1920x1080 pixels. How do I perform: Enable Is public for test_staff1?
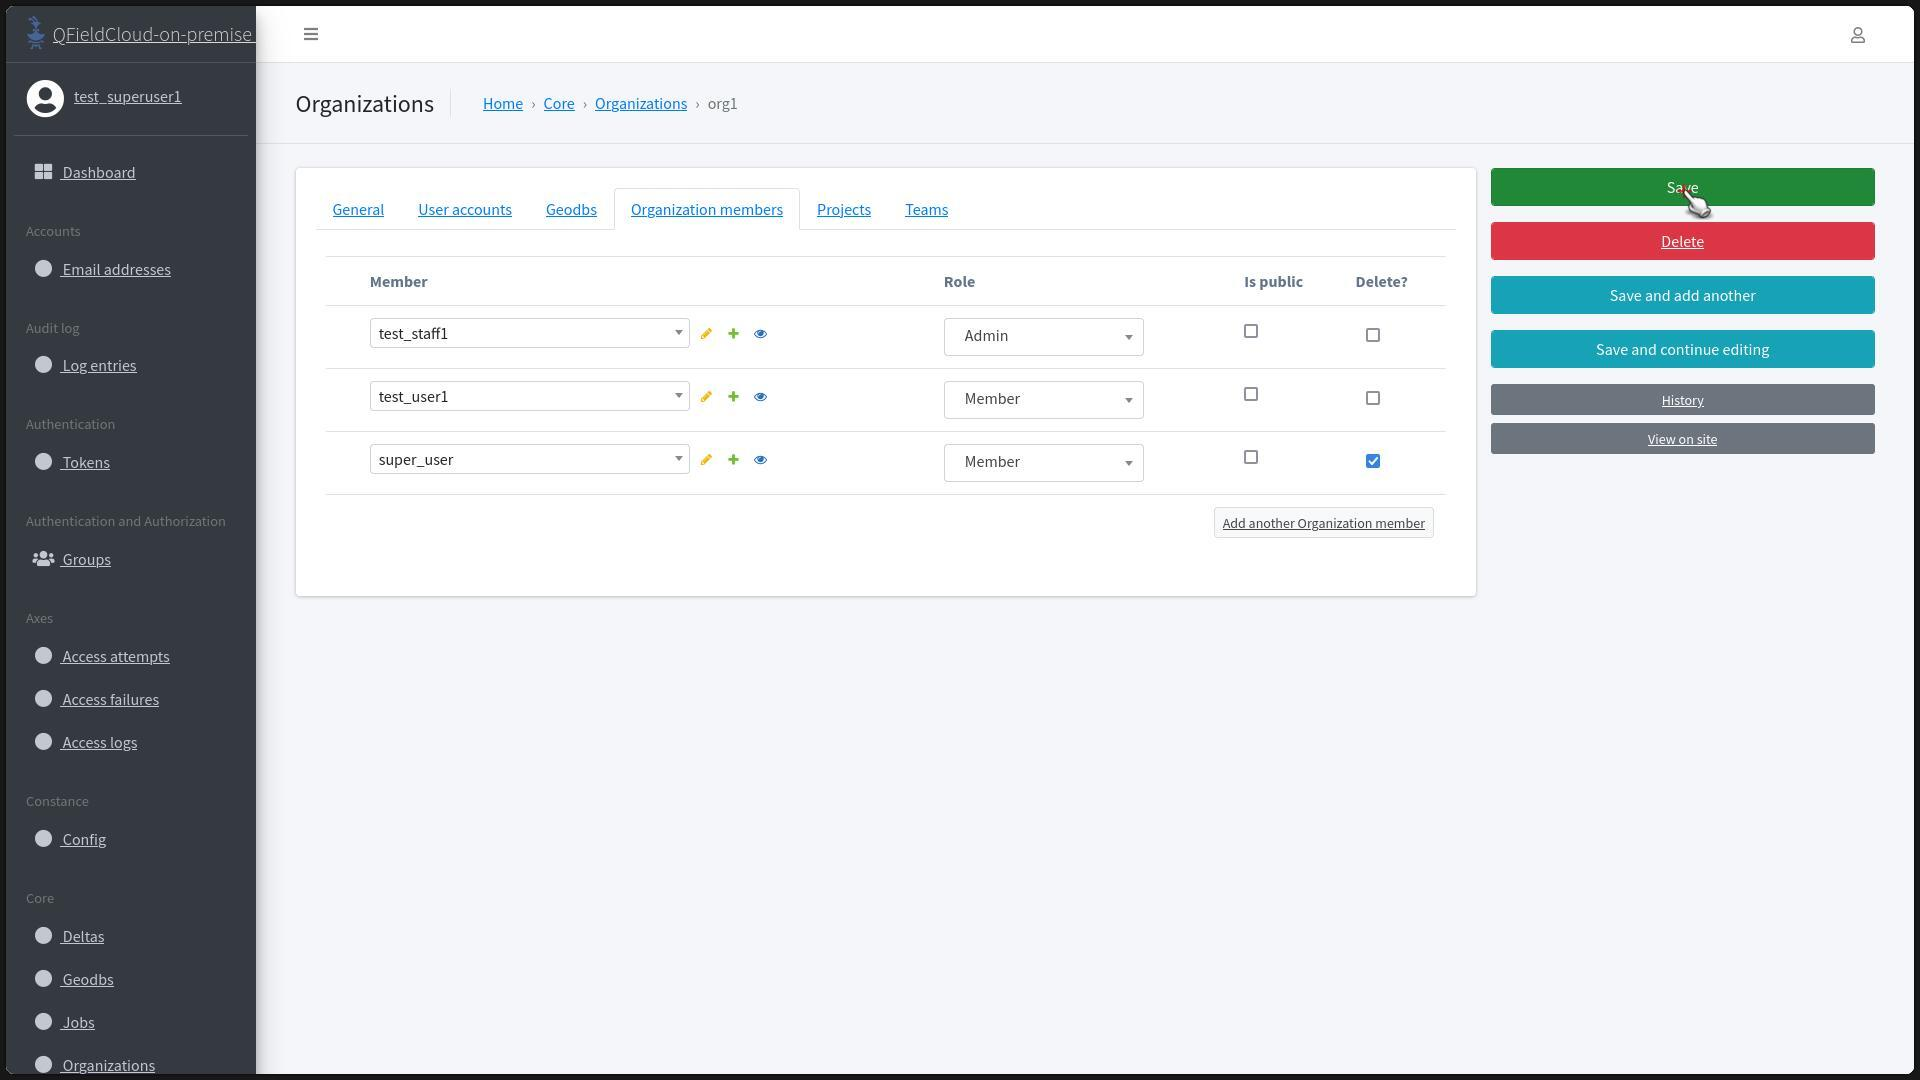[x=1250, y=331]
